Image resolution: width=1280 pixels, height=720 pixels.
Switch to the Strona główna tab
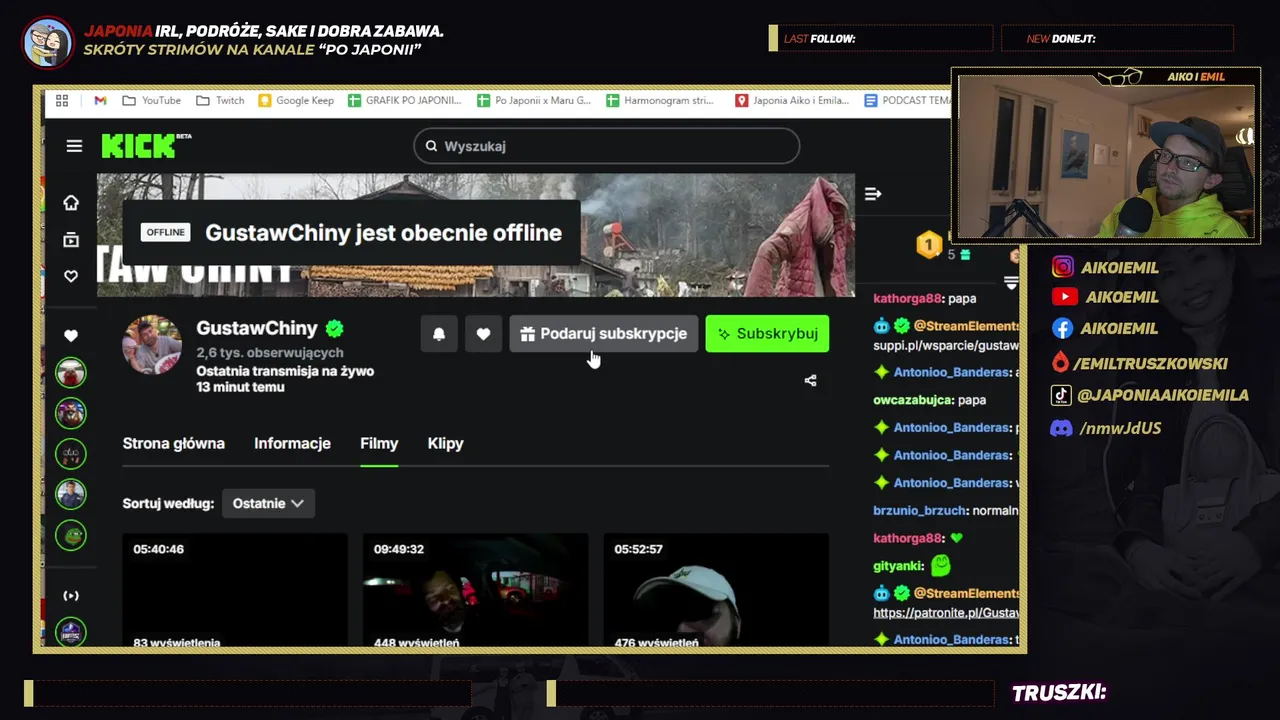(x=174, y=443)
